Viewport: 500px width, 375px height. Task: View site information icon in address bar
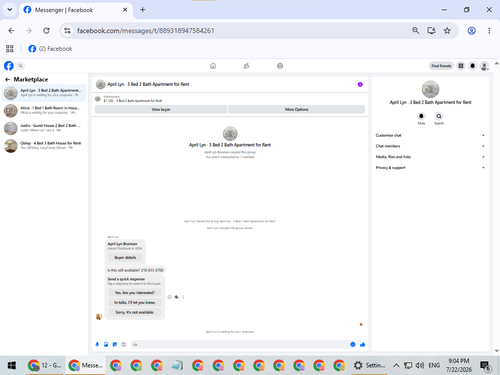pos(67,31)
